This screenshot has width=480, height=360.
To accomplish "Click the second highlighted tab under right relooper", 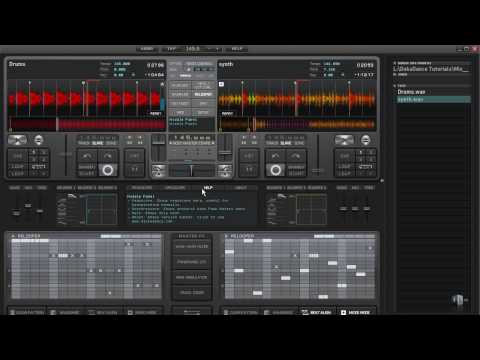I will 317,312.
